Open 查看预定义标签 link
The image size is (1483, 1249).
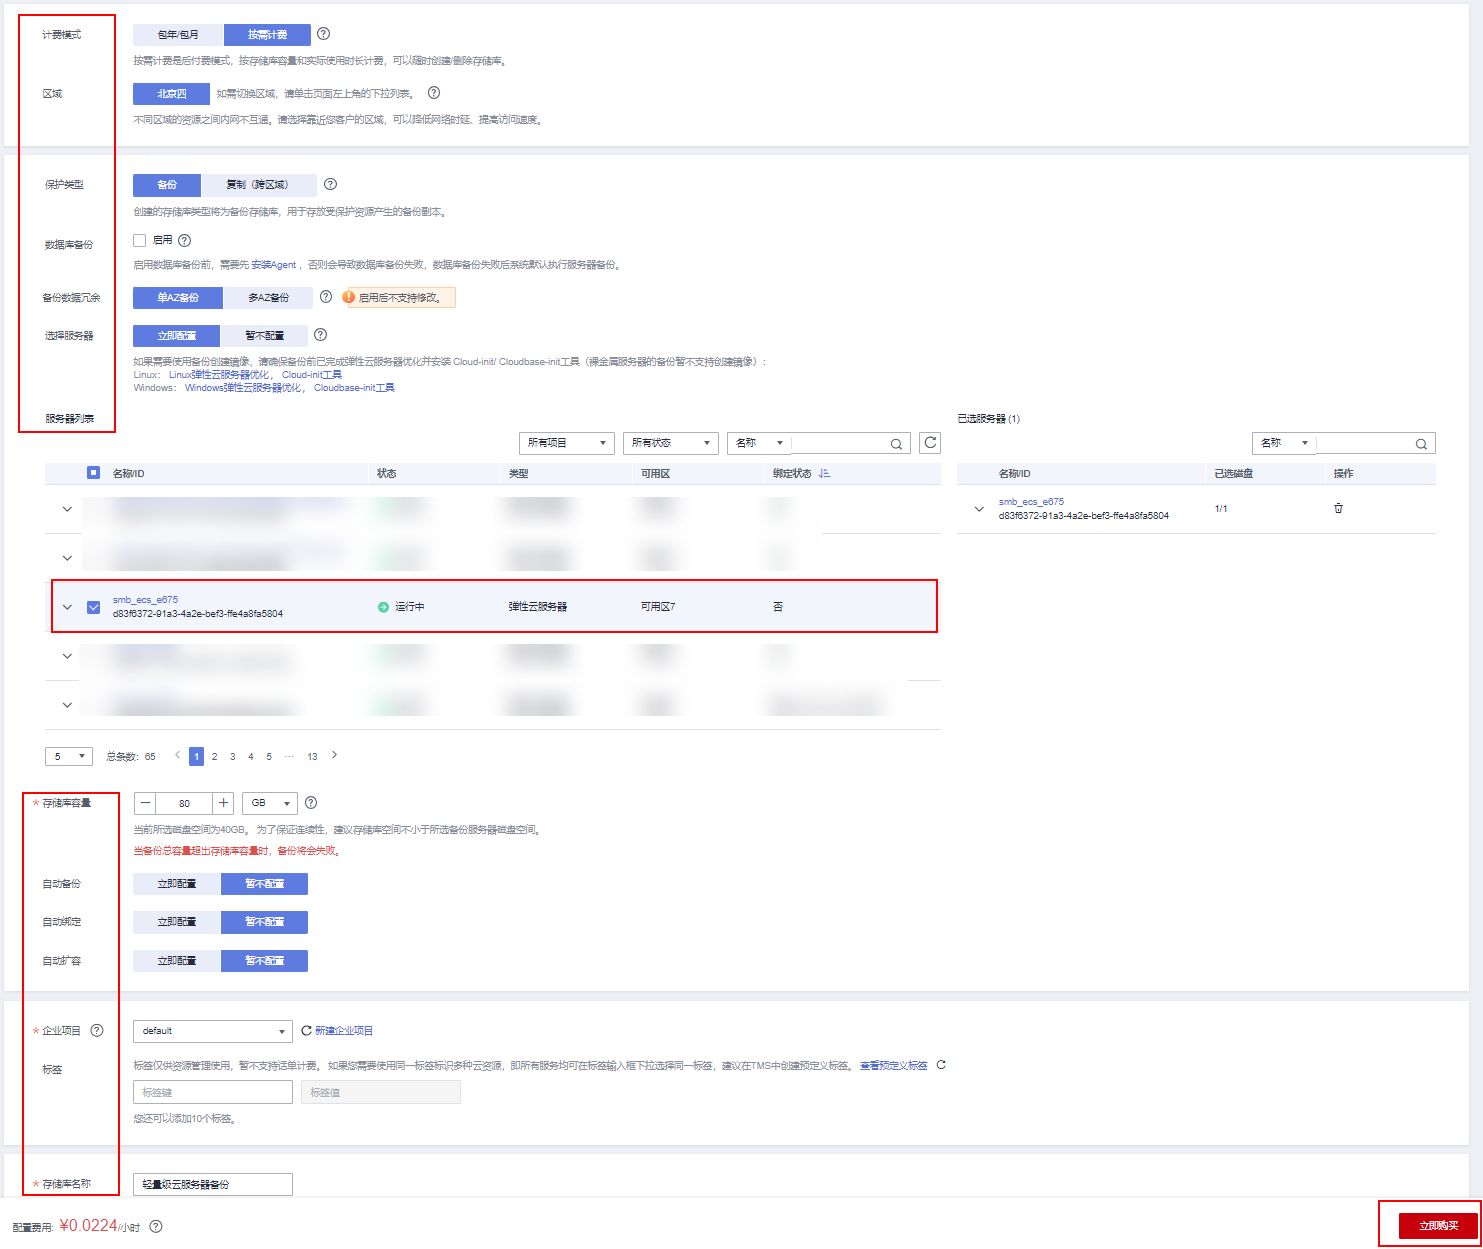[894, 1066]
